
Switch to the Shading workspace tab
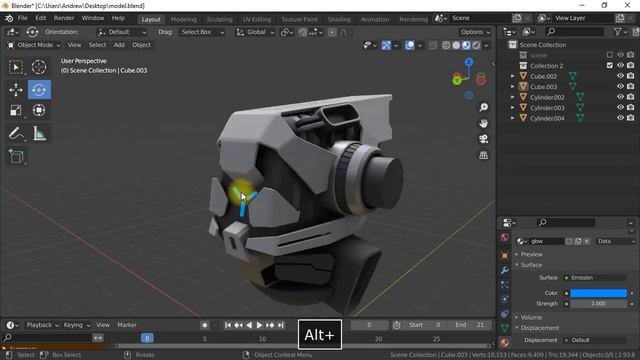(x=339, y=19)
